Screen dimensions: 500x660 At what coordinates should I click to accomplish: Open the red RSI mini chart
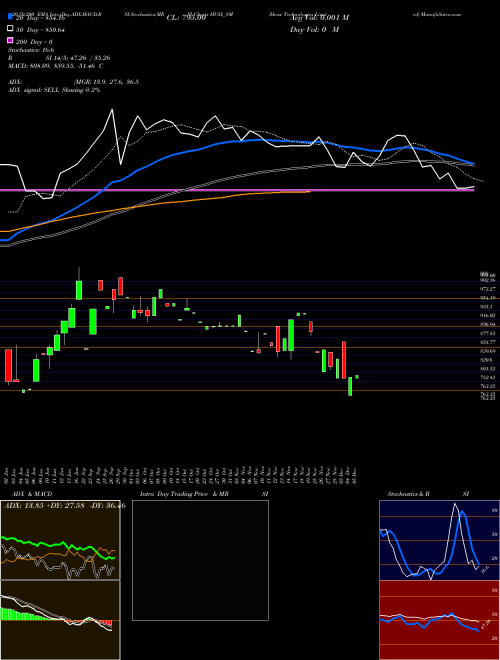click(x=439, y=620)
